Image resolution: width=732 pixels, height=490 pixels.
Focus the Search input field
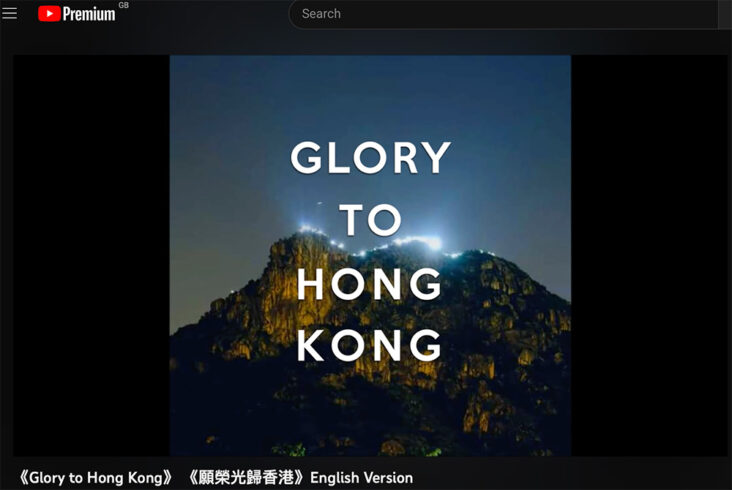[503, 14]
